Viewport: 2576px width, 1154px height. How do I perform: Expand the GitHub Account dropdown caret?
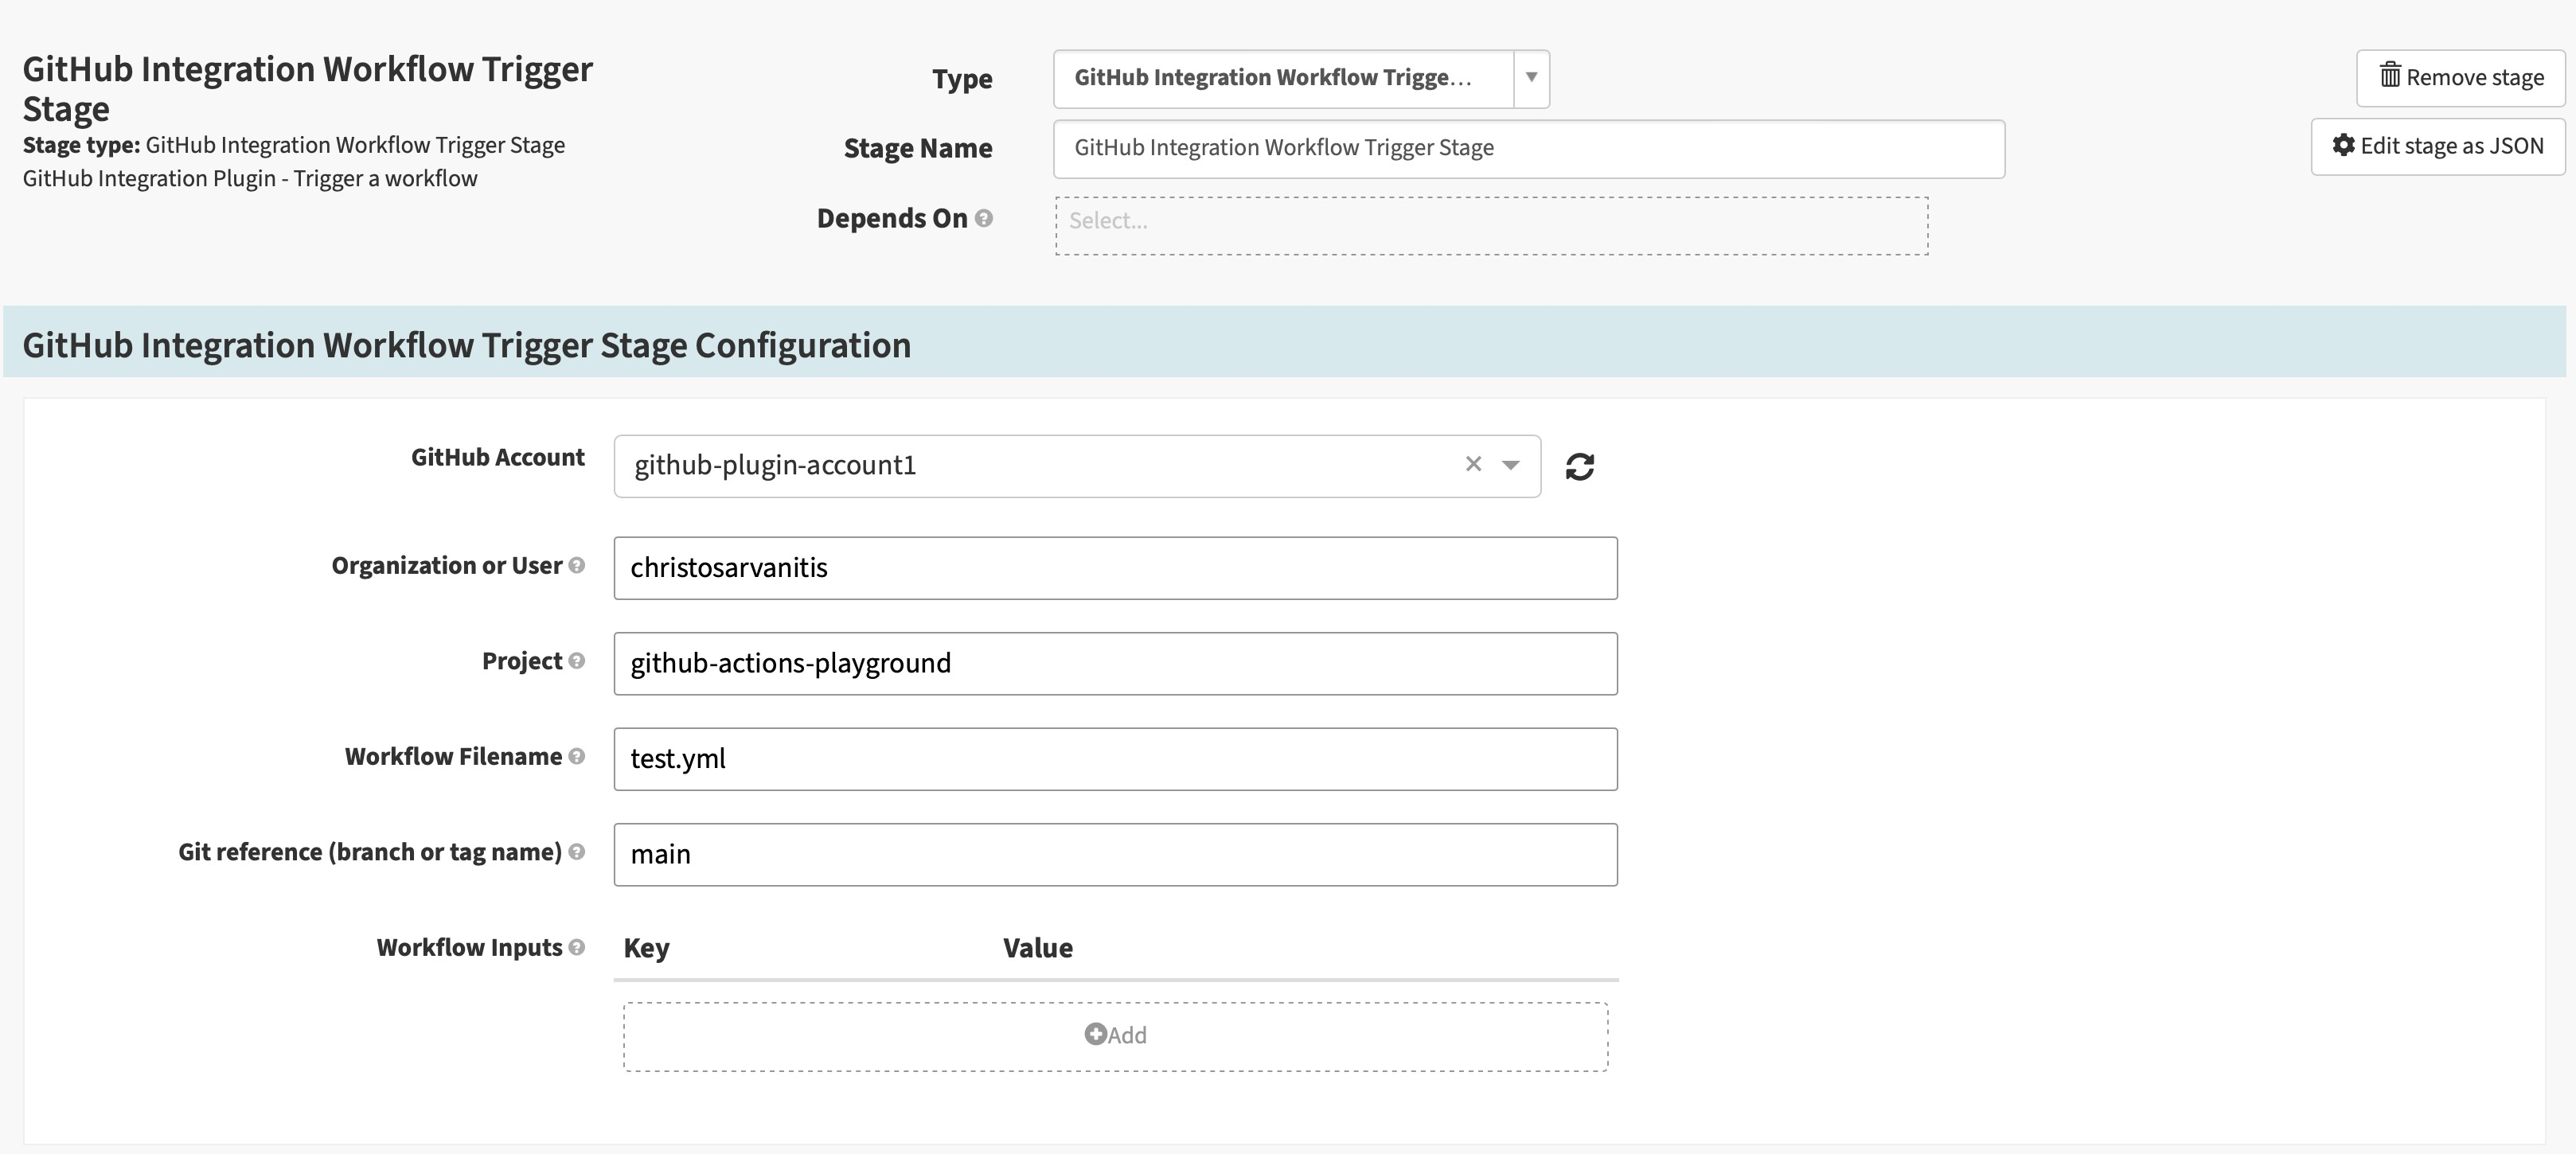tap(1510, 465)
